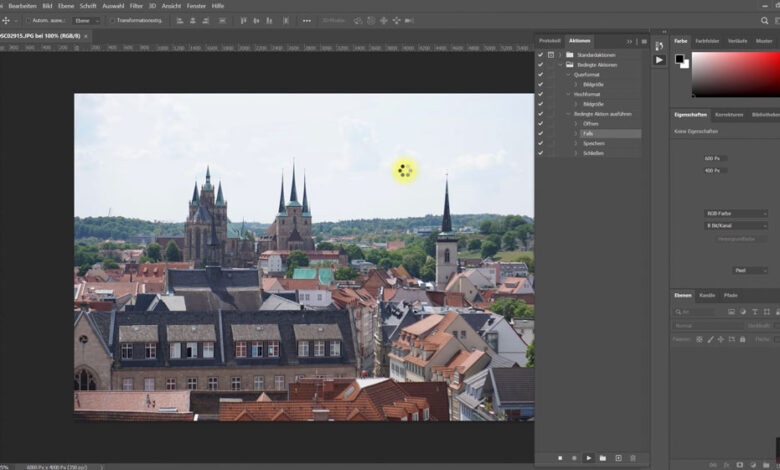Collapse the Bedingte Aktionen set

pos(561,65)
